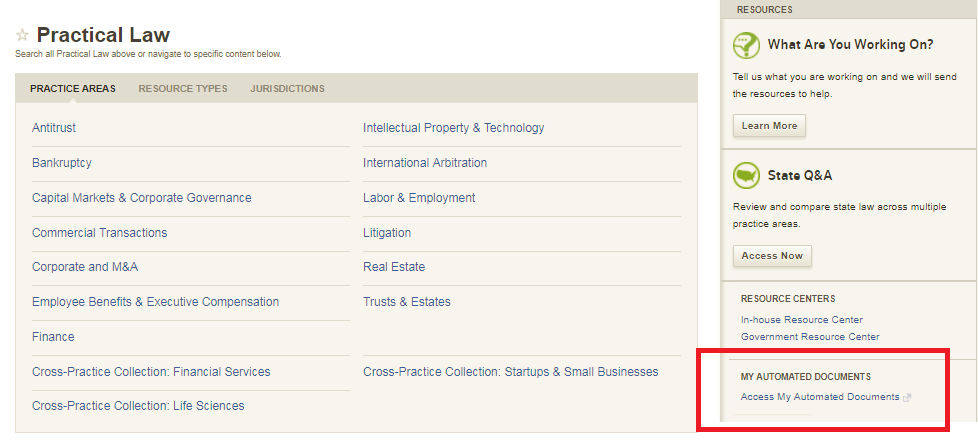978x442 pixels.
Task: Click the favorite star beside Practical Law
Action: click(x=22, y=36)
